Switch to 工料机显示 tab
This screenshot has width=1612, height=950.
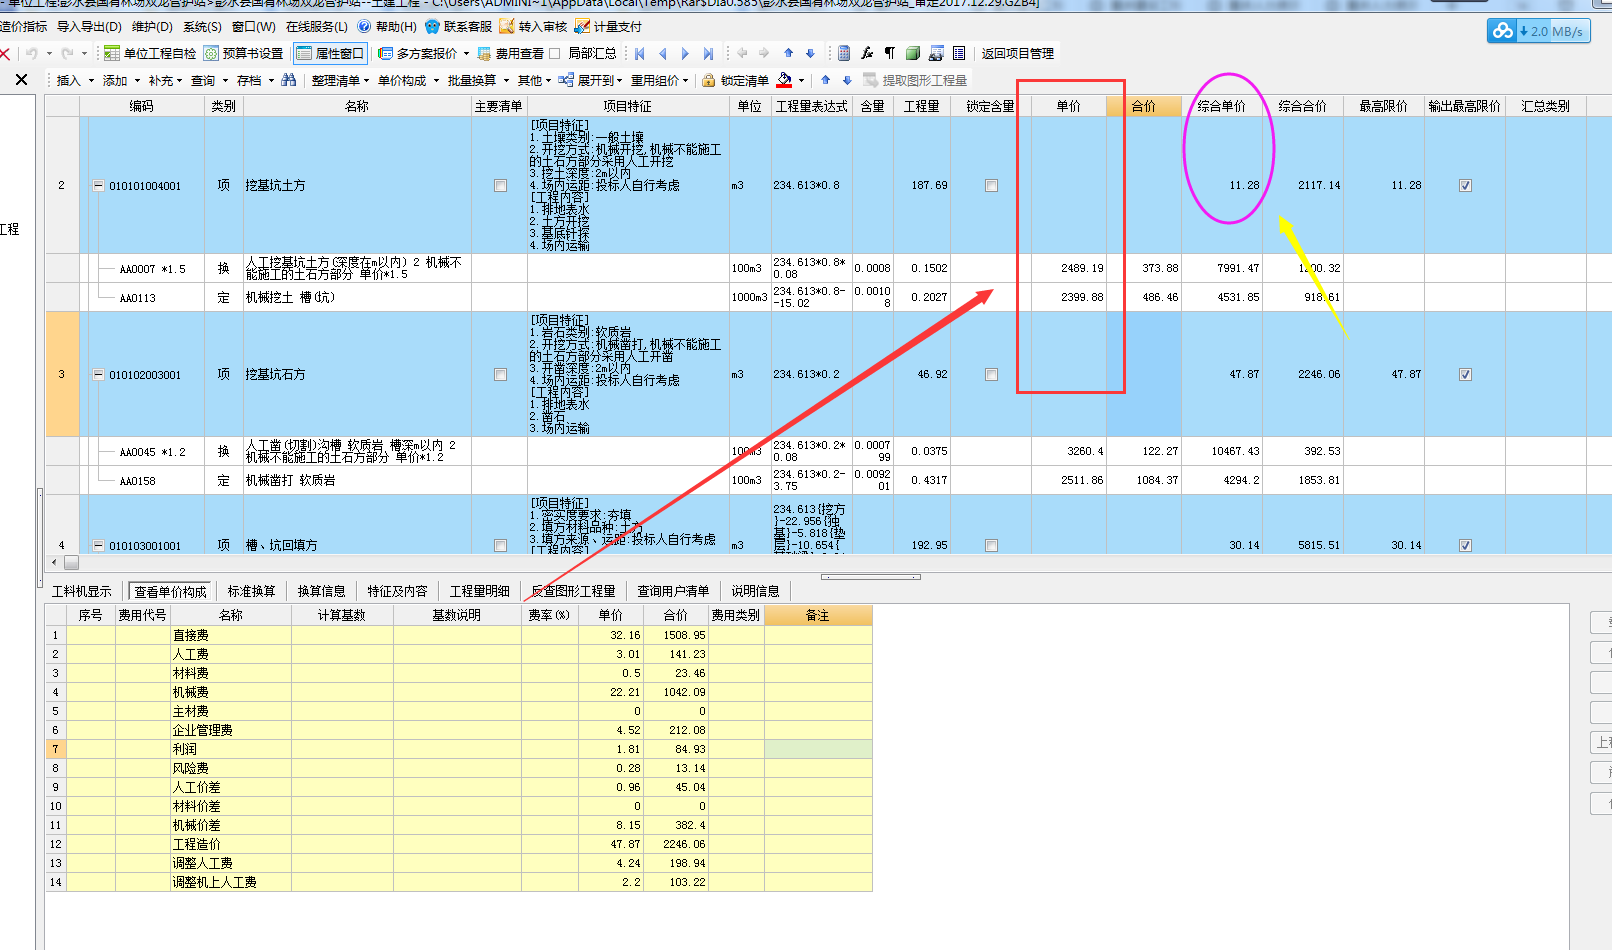(x=82, y=591)
